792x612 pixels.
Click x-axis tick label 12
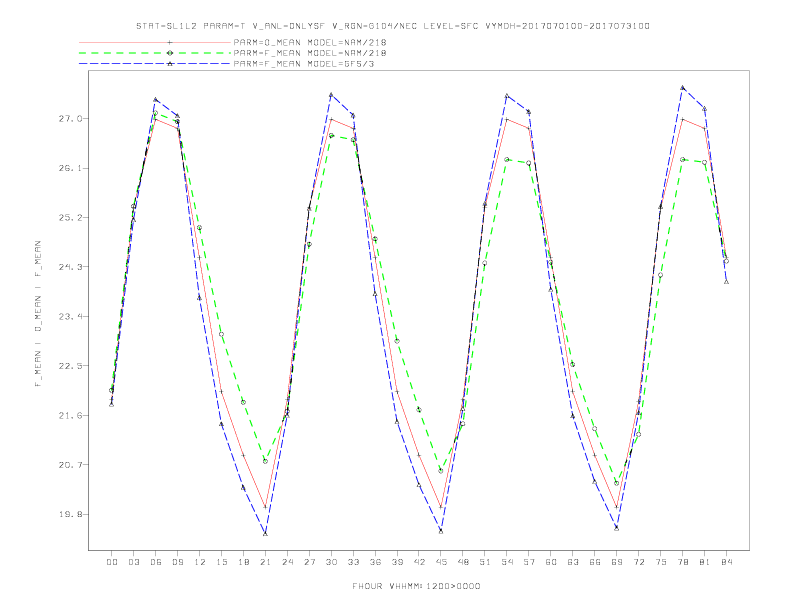point(200,562)
